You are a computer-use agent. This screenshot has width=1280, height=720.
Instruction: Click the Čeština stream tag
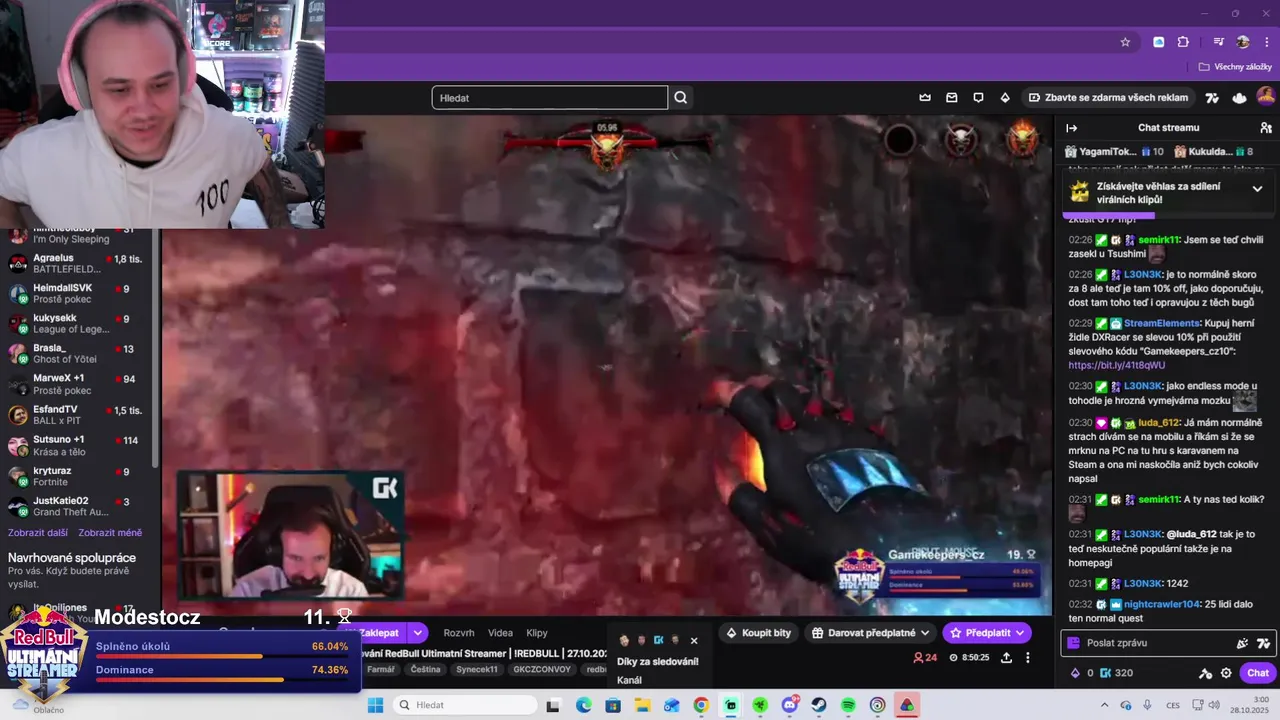(x=425, y=670)
